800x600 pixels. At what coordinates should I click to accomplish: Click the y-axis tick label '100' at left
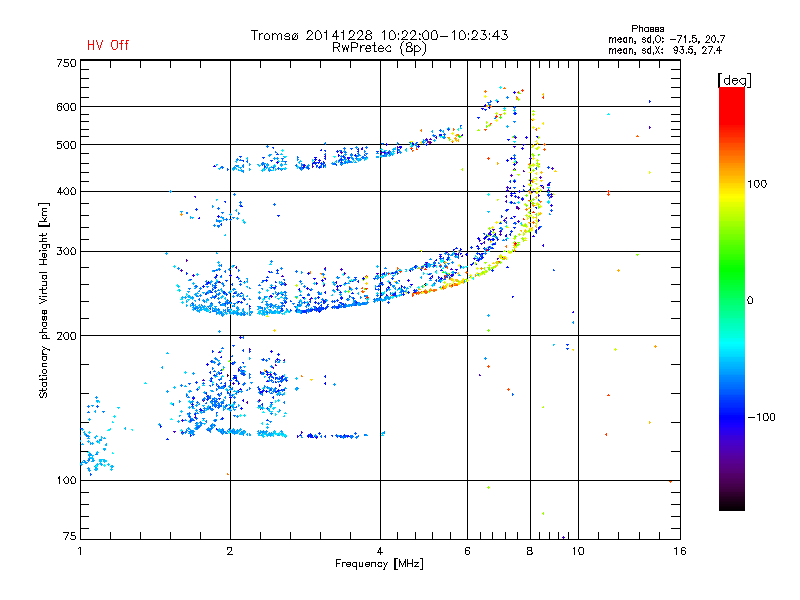pyautogui.click(x=66, y=480)
